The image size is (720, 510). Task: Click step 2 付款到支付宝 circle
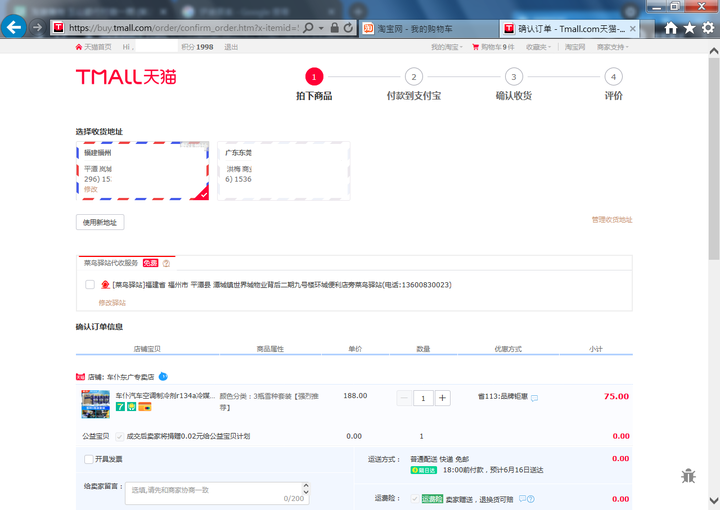[x=414, y=77]
